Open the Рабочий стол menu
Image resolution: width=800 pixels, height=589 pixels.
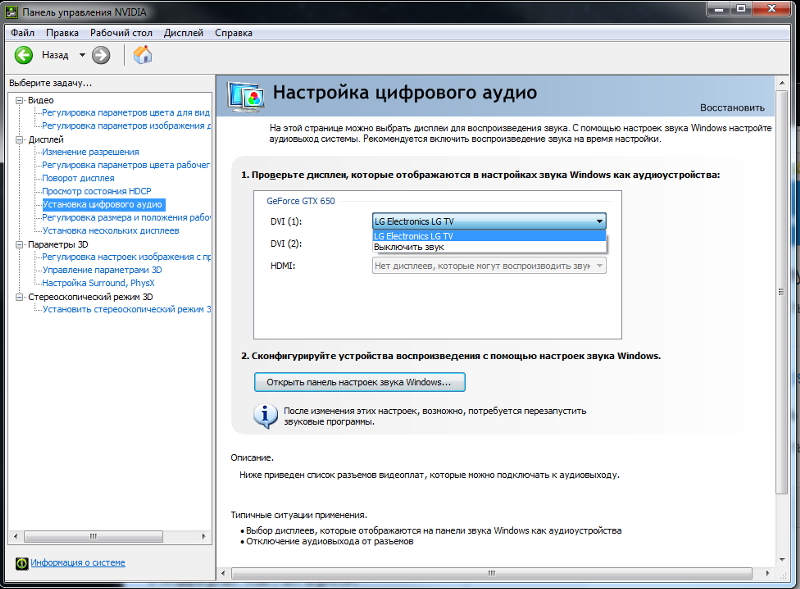pos(114,33)
